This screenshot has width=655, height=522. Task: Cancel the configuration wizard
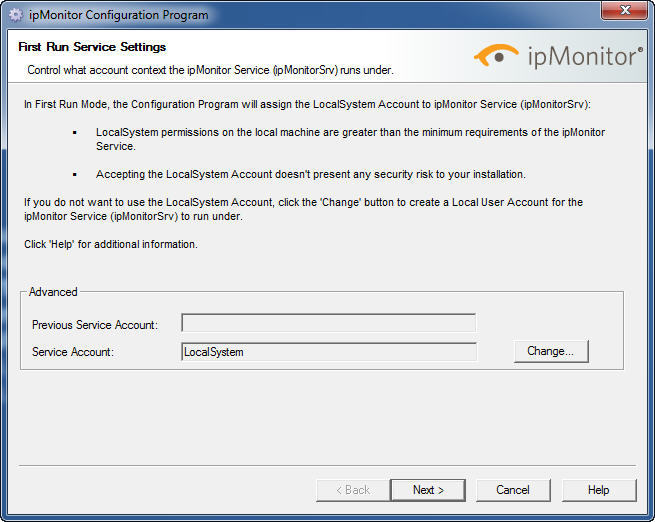click(x=513, y=490)
